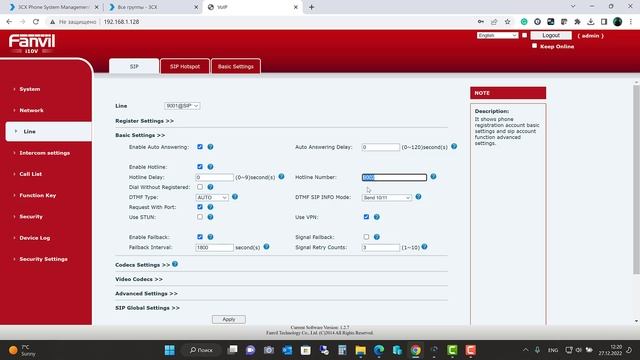Image resolution: width=640 pixels, height=360 pixels.
Task: Click help icon for Failback Interval
Action: [266, 247]
